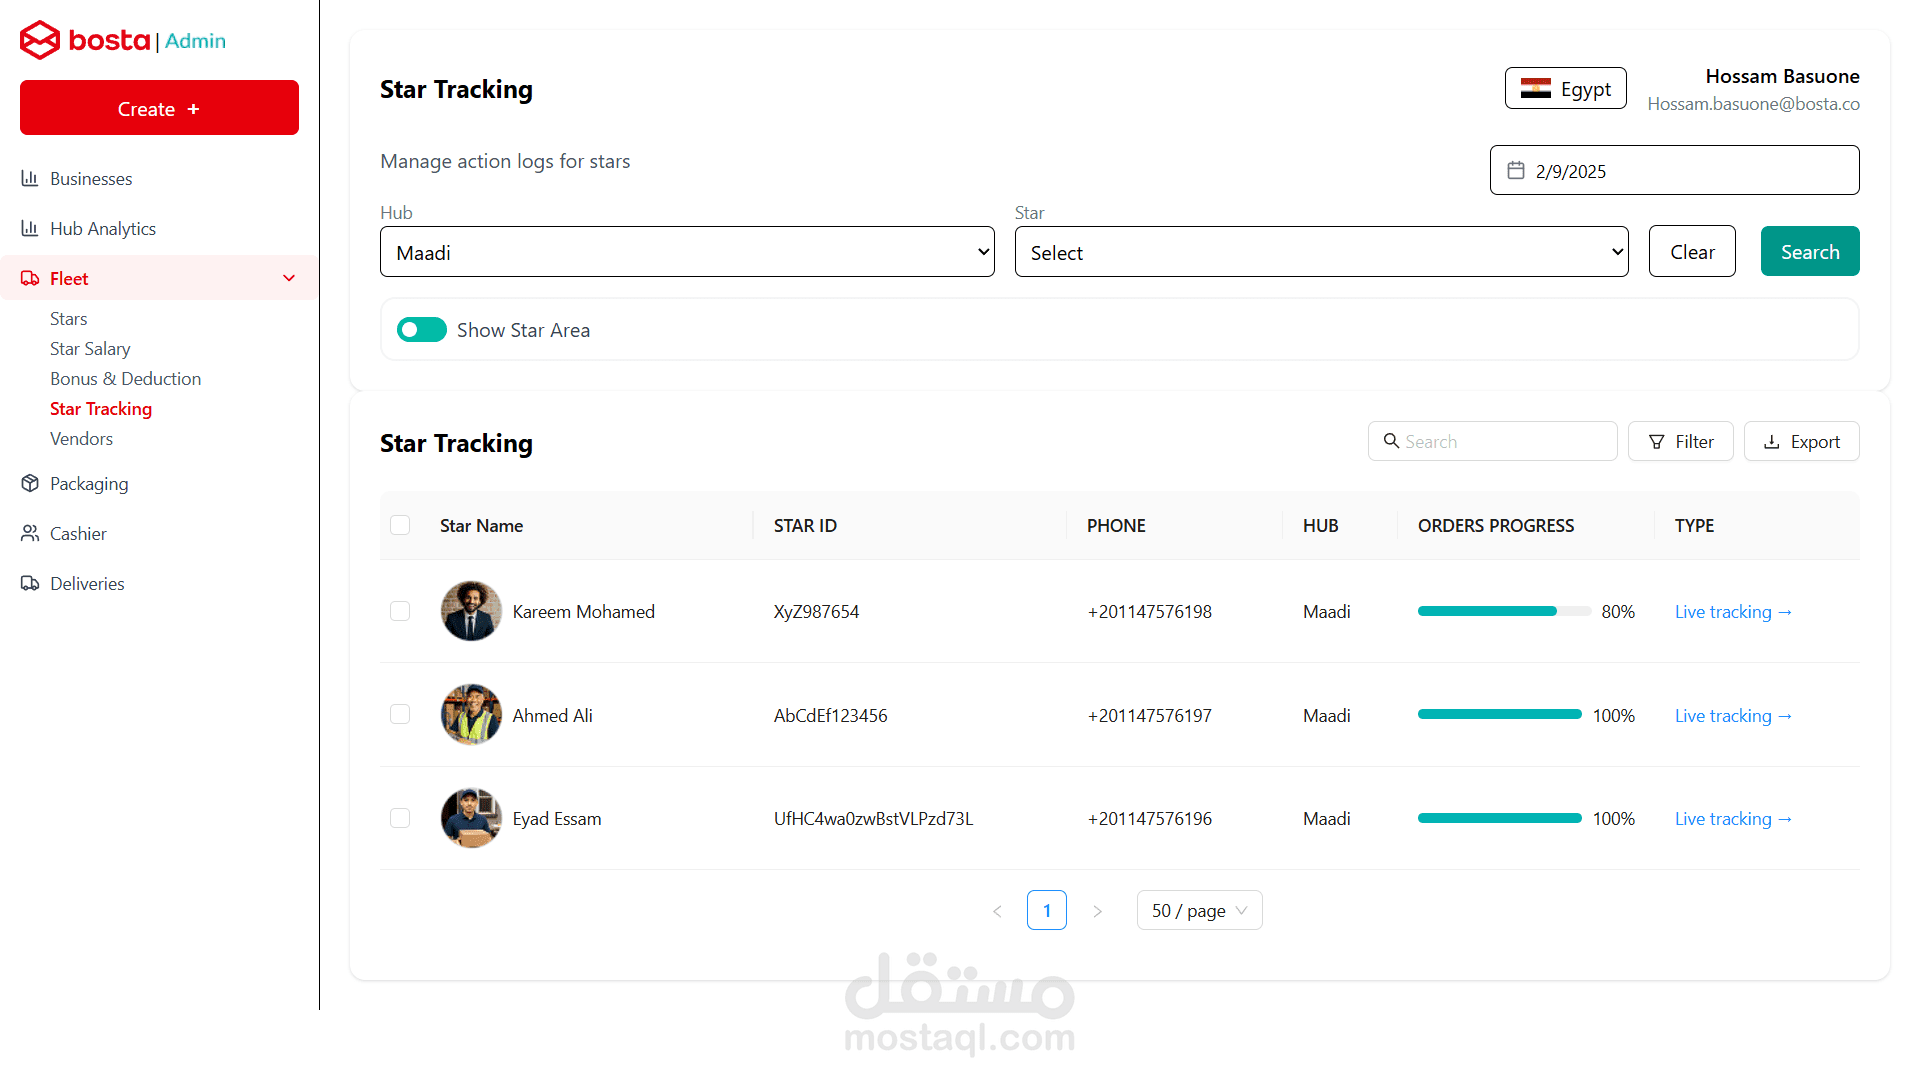Open the 50 / page size dropdown
1920x1080 pixels.
coord(1199,910)
